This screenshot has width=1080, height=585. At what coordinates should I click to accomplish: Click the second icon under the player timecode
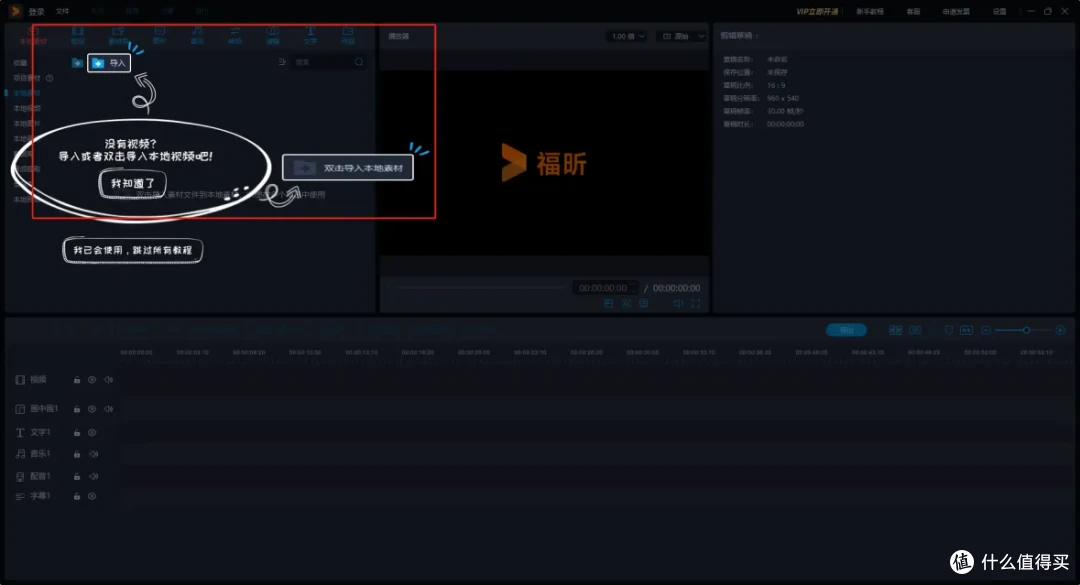click(x=626, y=303)
